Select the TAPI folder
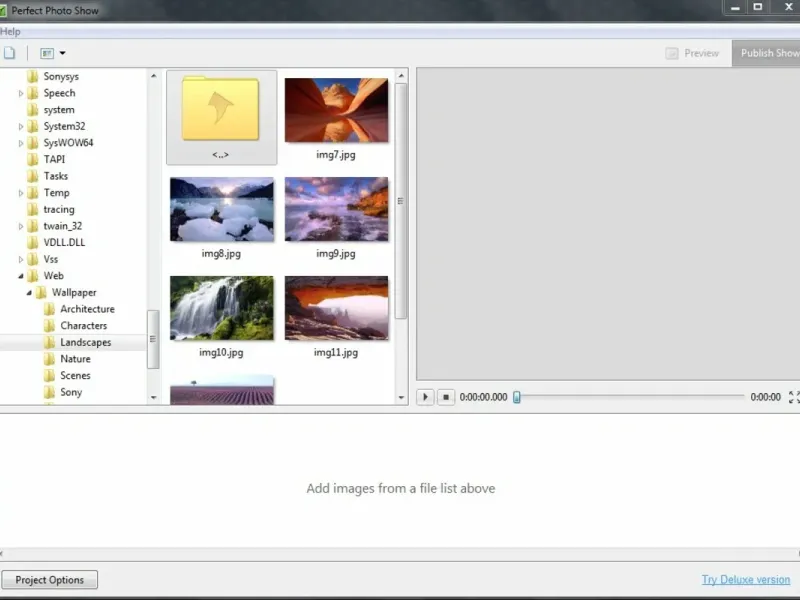Image resolution: width=800 pixels, height=600 pixels. point(54,159)
